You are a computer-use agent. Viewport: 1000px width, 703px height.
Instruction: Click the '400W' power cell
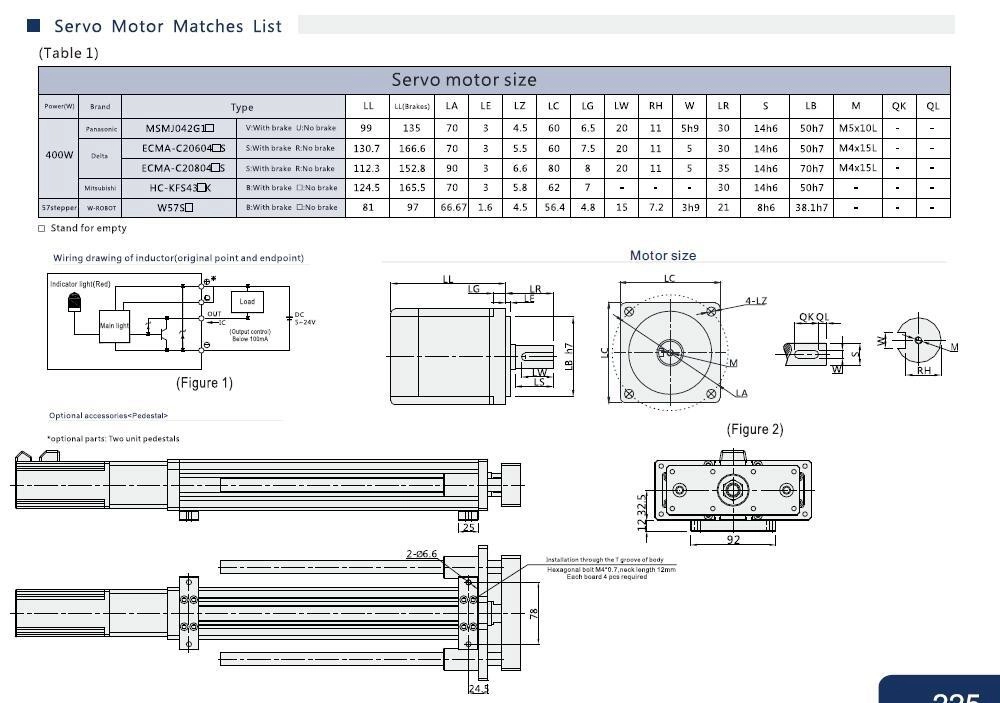(x=58, y=155)
